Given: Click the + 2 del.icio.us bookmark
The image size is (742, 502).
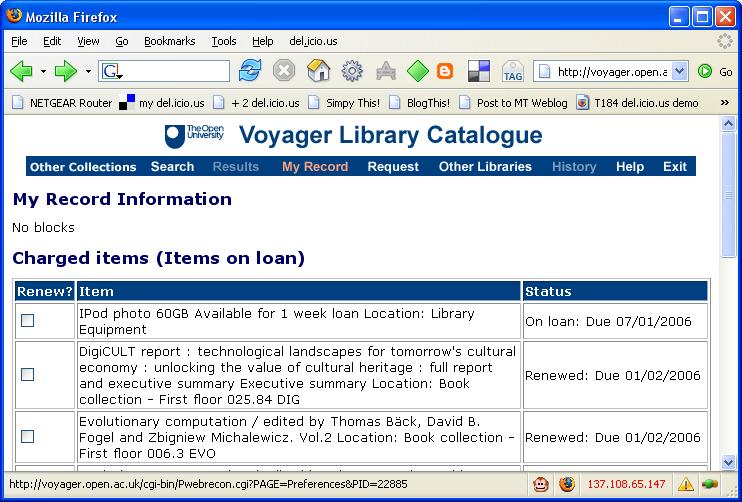Looking at the screenshot, I should click(256, 103).
